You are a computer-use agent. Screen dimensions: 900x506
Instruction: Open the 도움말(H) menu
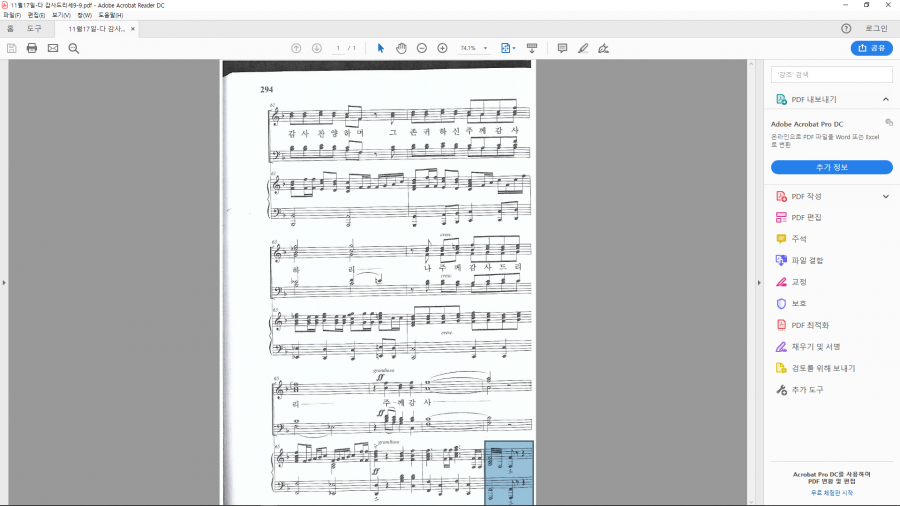click(110, 15)
